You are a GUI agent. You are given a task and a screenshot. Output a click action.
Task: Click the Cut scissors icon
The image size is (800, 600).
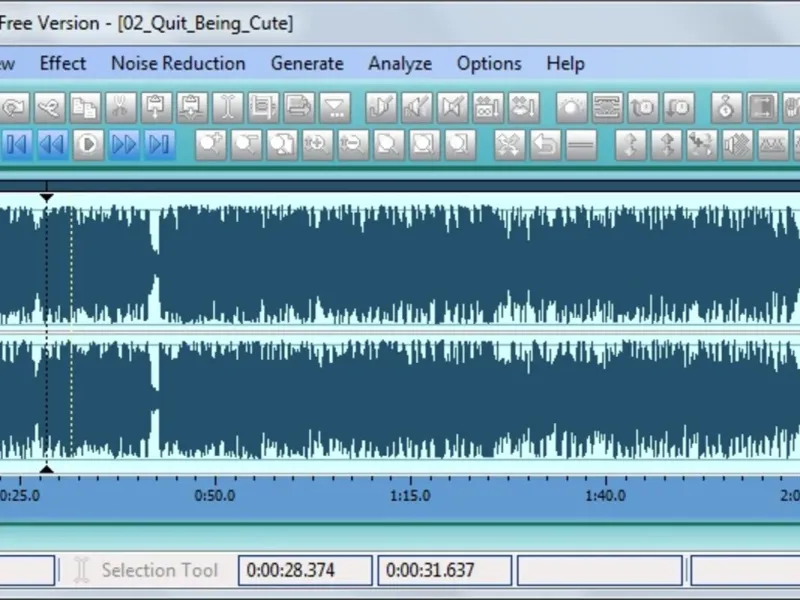coord(121,108)
